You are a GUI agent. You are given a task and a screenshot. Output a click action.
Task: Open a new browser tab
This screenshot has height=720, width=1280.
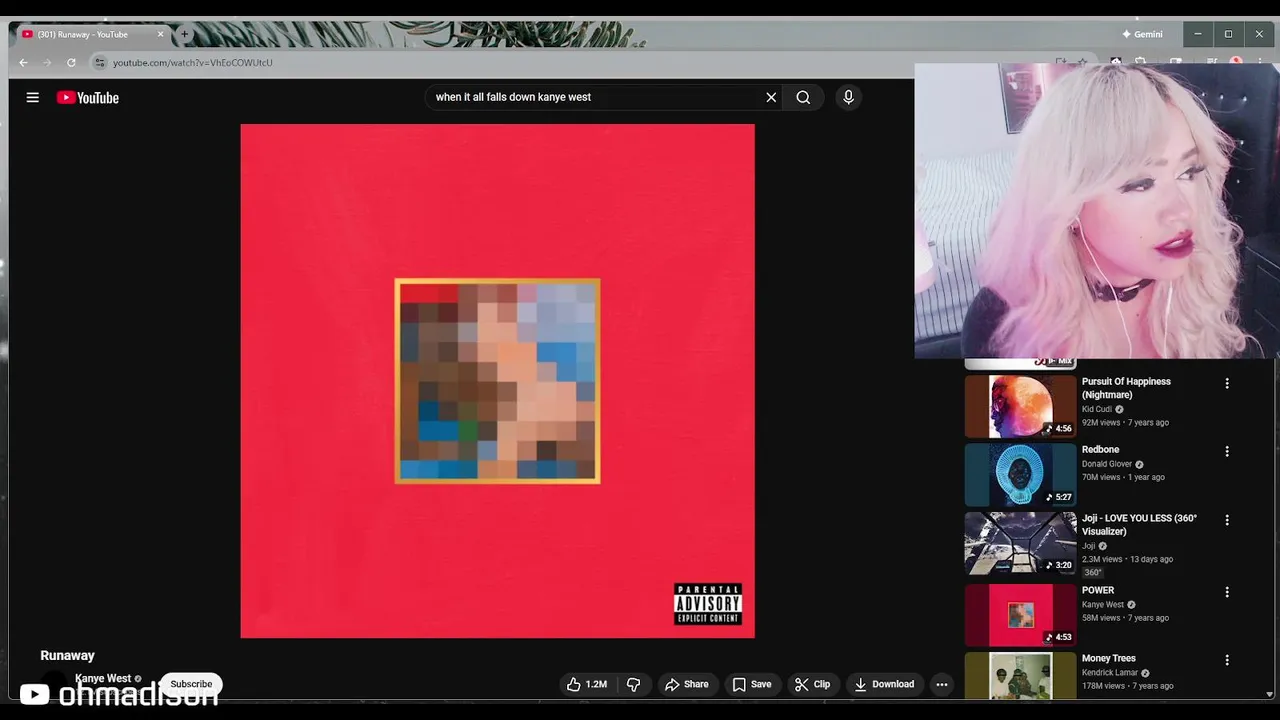pyautogui.click(x=184, y=34)
